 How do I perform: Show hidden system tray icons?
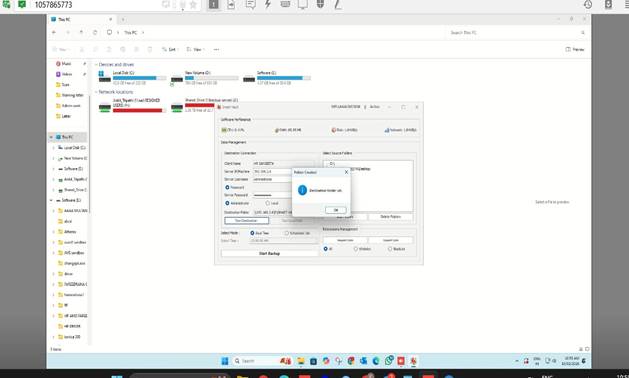click(x=517, y=361)
